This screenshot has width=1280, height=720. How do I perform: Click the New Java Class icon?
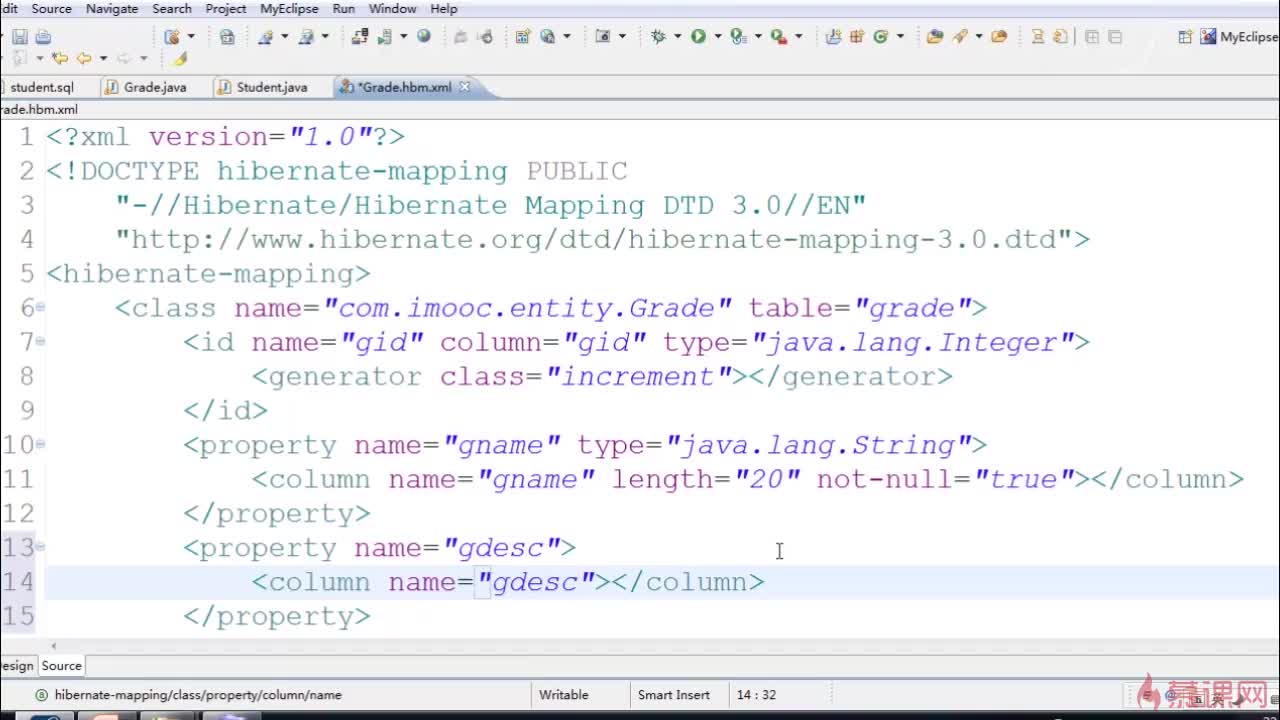point(881,37)
